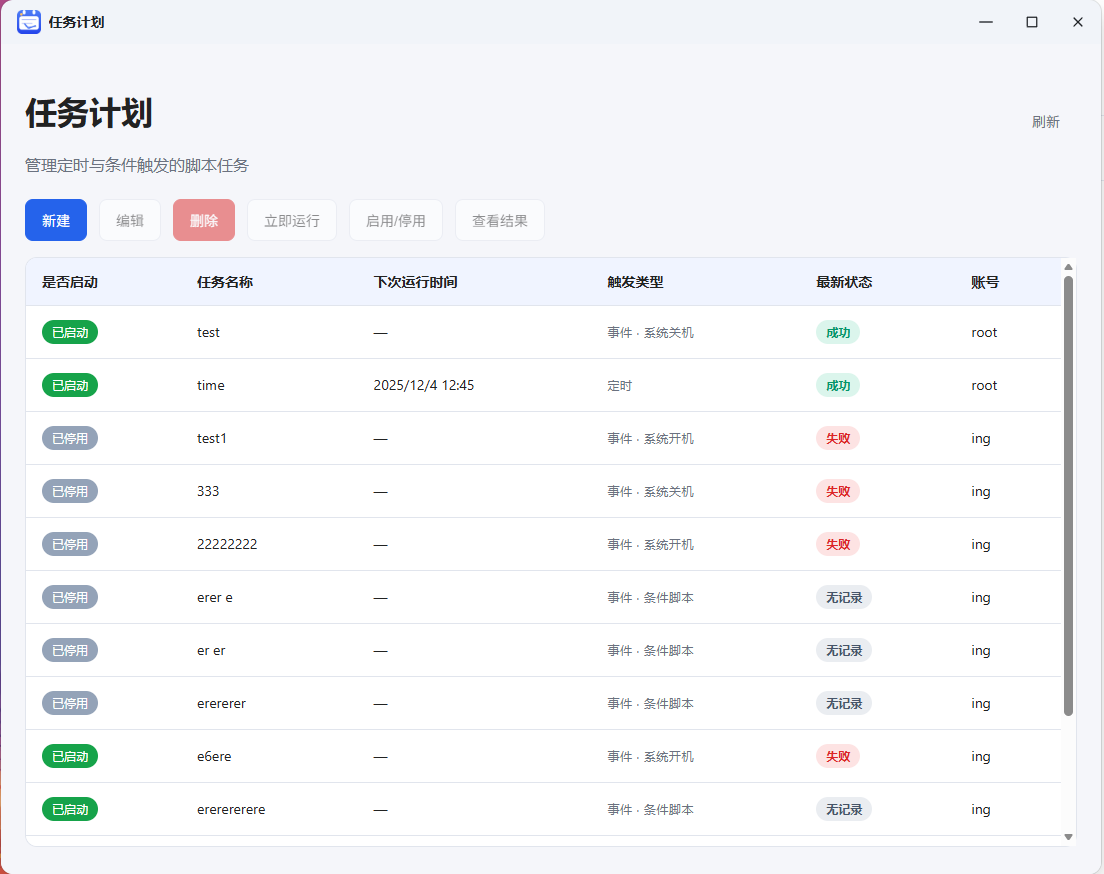Click the 失败 status badge on the e6ere row
Viewport: 1104px width, 874px height.
click(x=837, y=756)
